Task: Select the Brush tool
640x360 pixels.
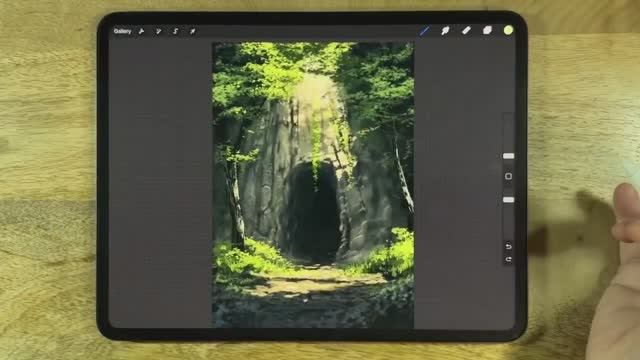Action: coord(424,31)
